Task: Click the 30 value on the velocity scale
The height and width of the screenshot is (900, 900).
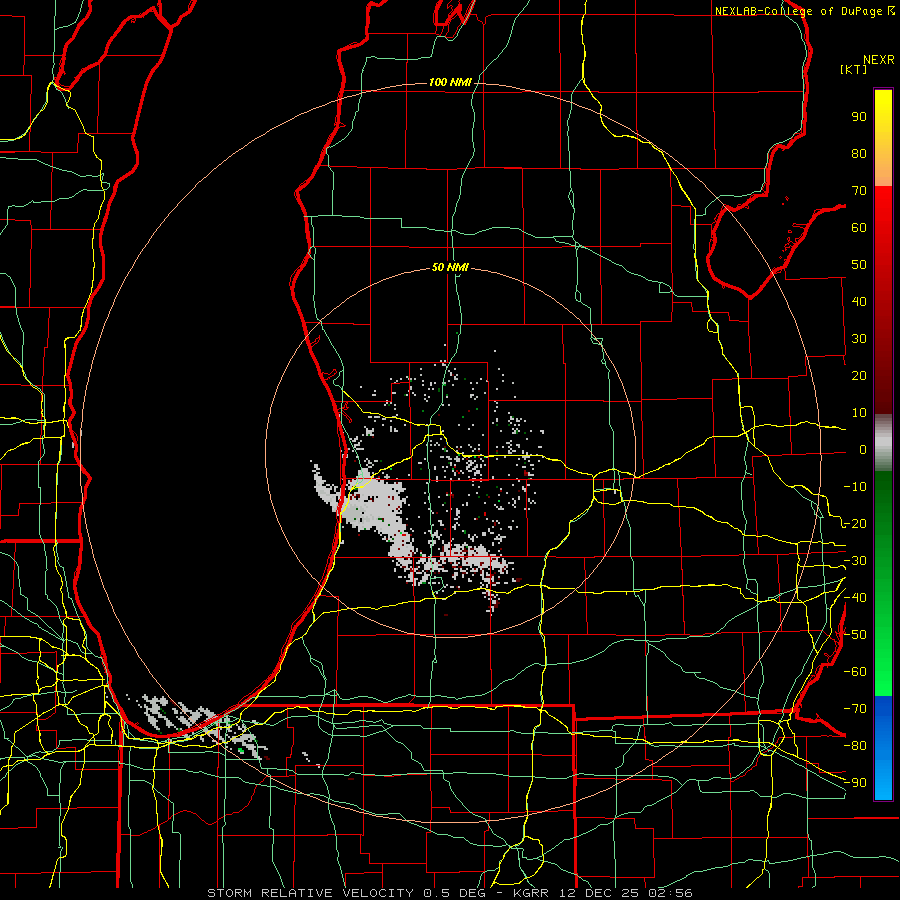Action: (859, 339)
